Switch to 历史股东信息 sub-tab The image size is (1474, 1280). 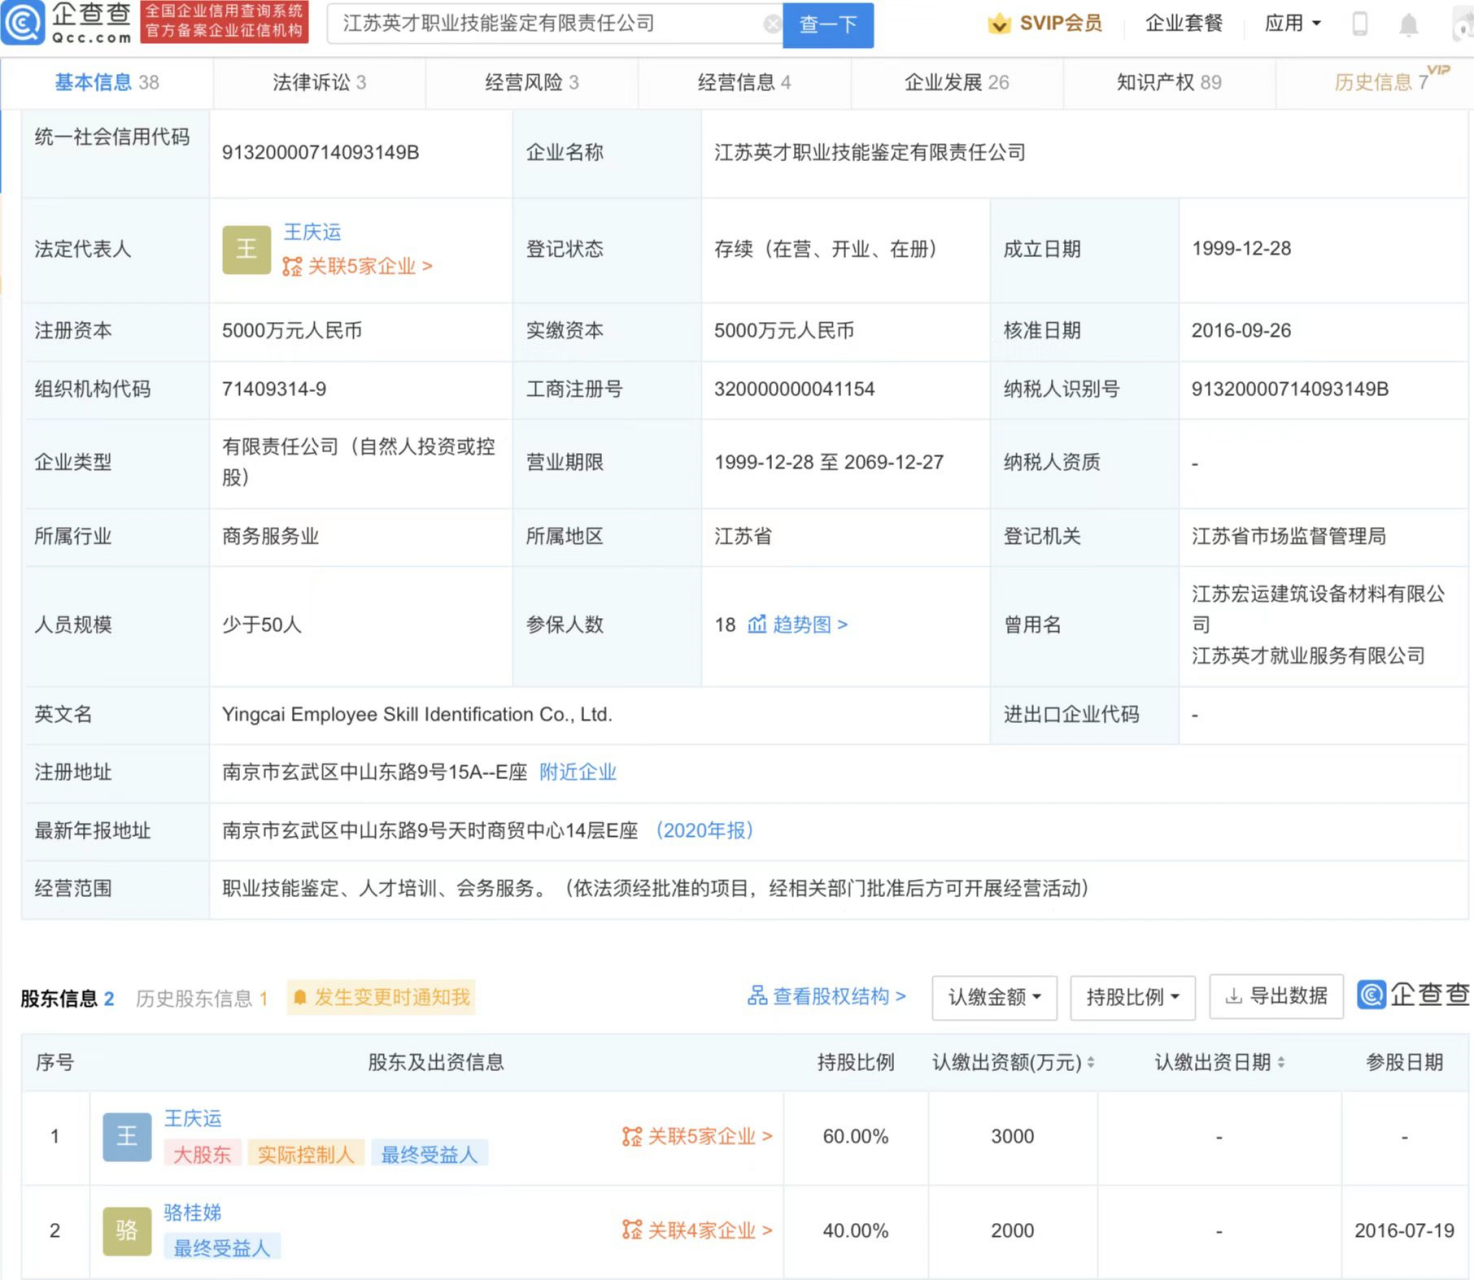tap(202, 998)
